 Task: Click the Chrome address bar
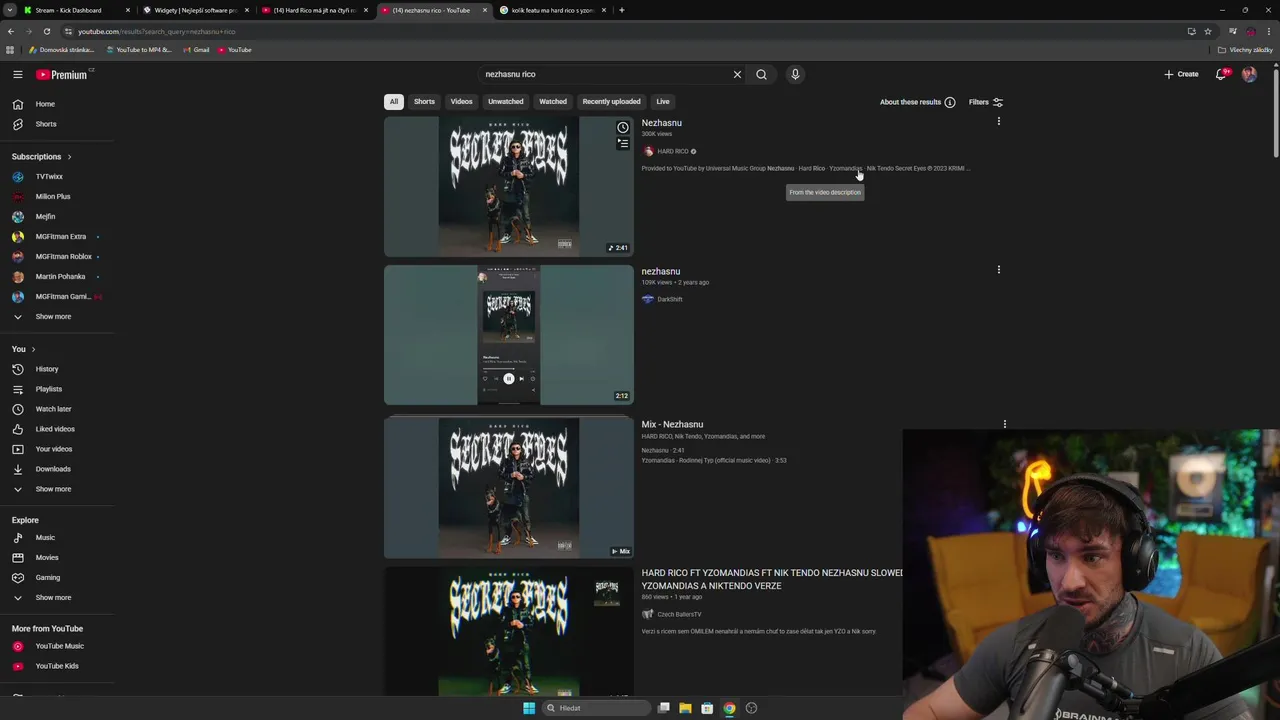click(620, 31)
